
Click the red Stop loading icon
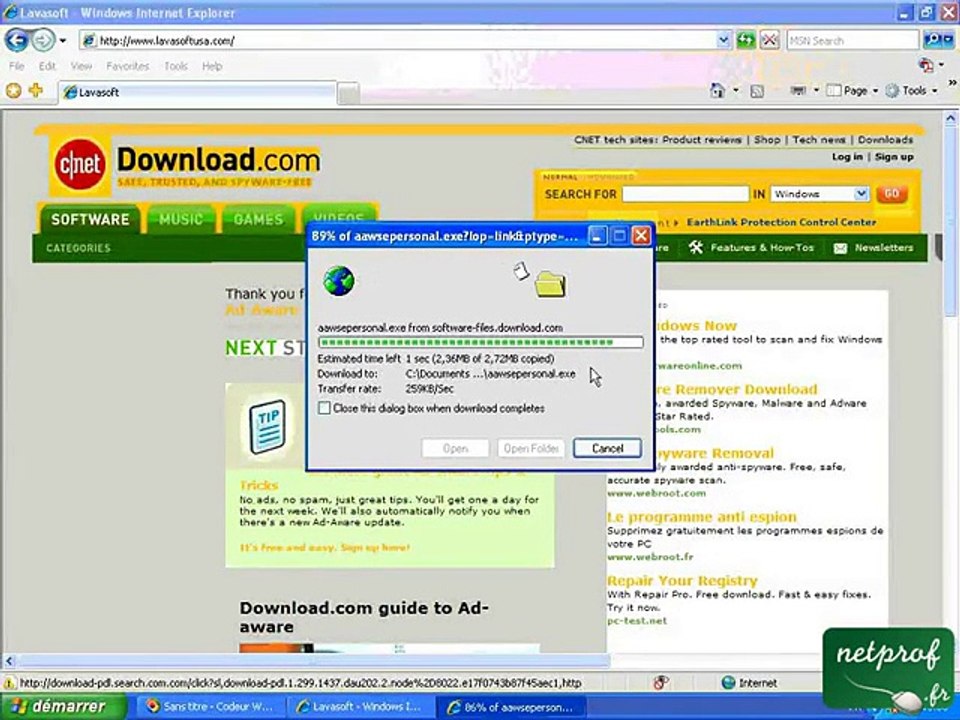tap(770, 40)
